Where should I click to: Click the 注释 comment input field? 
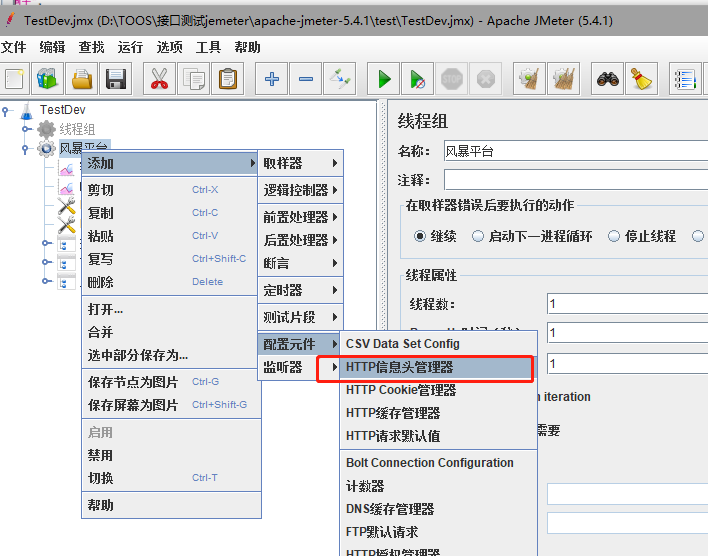576,180
